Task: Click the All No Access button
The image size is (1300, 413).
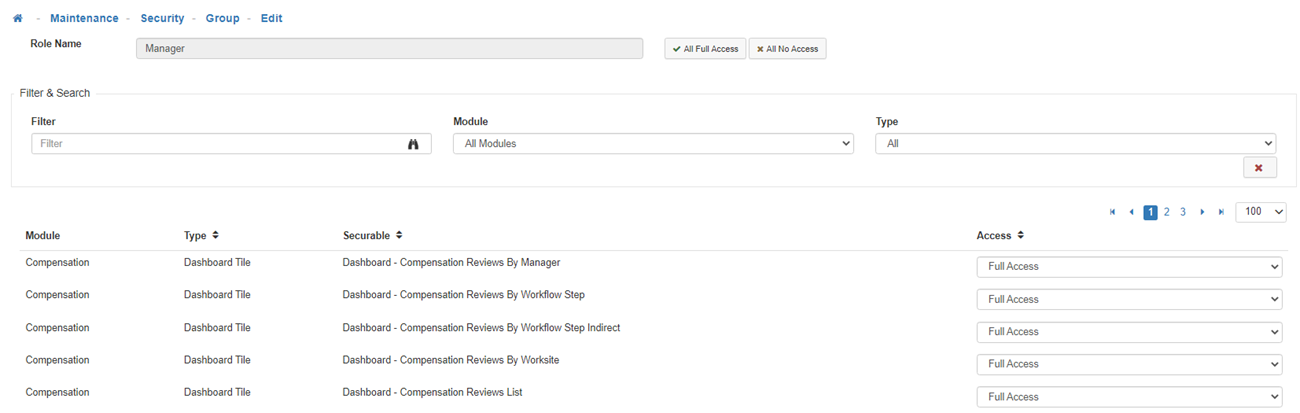Action: click(787, 49)
